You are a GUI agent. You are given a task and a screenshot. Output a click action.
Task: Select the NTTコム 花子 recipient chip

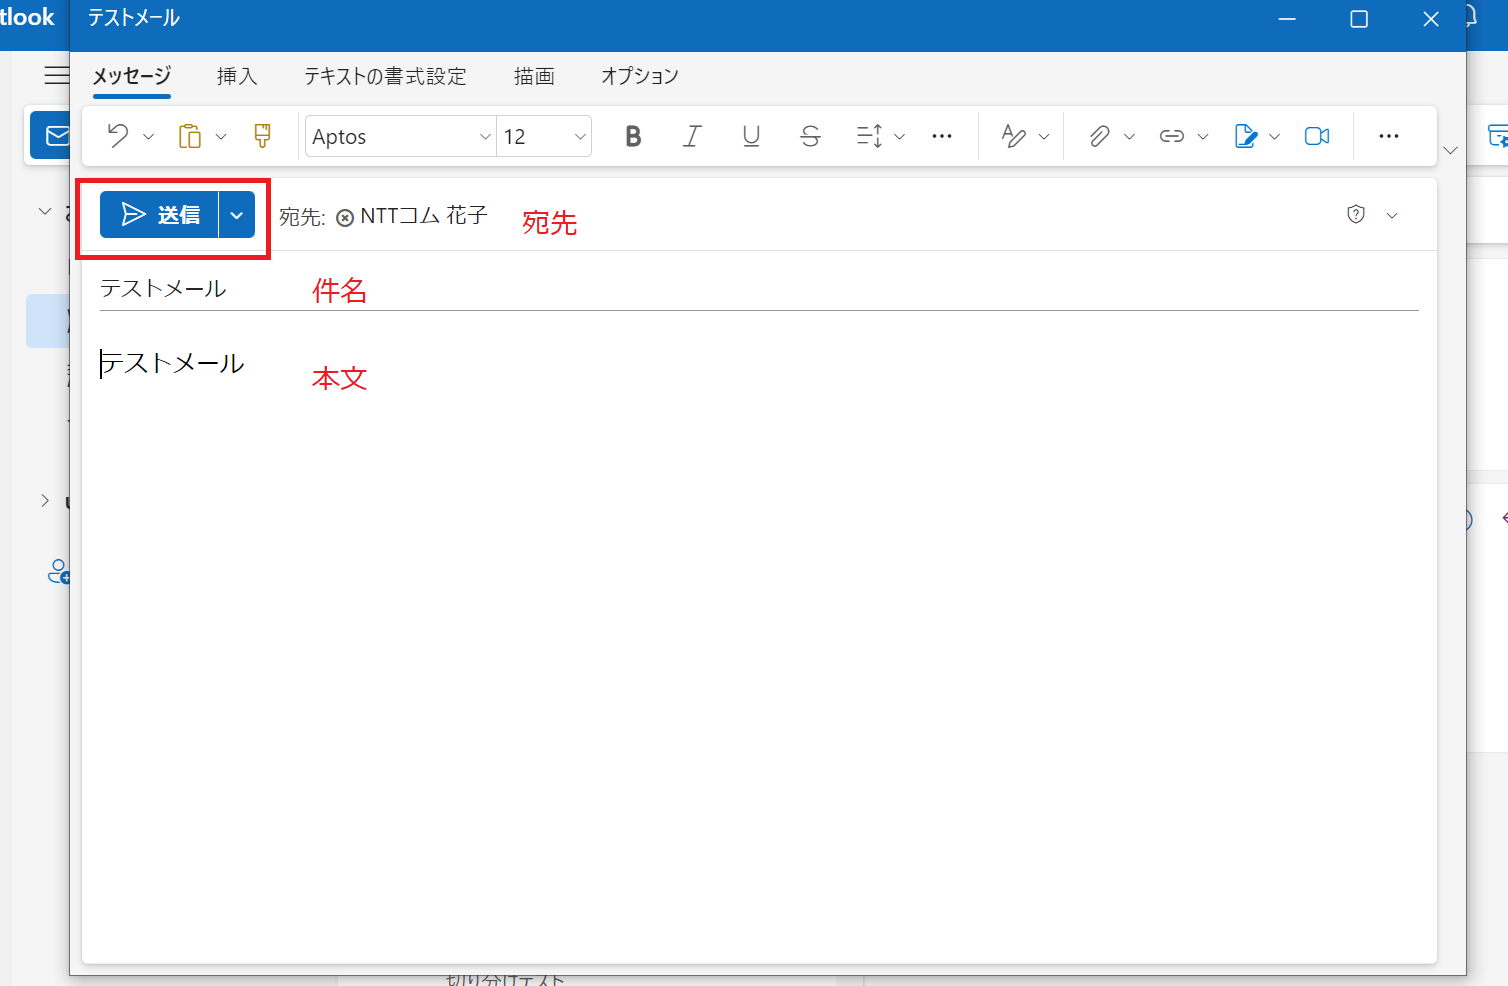coord(424,215)
